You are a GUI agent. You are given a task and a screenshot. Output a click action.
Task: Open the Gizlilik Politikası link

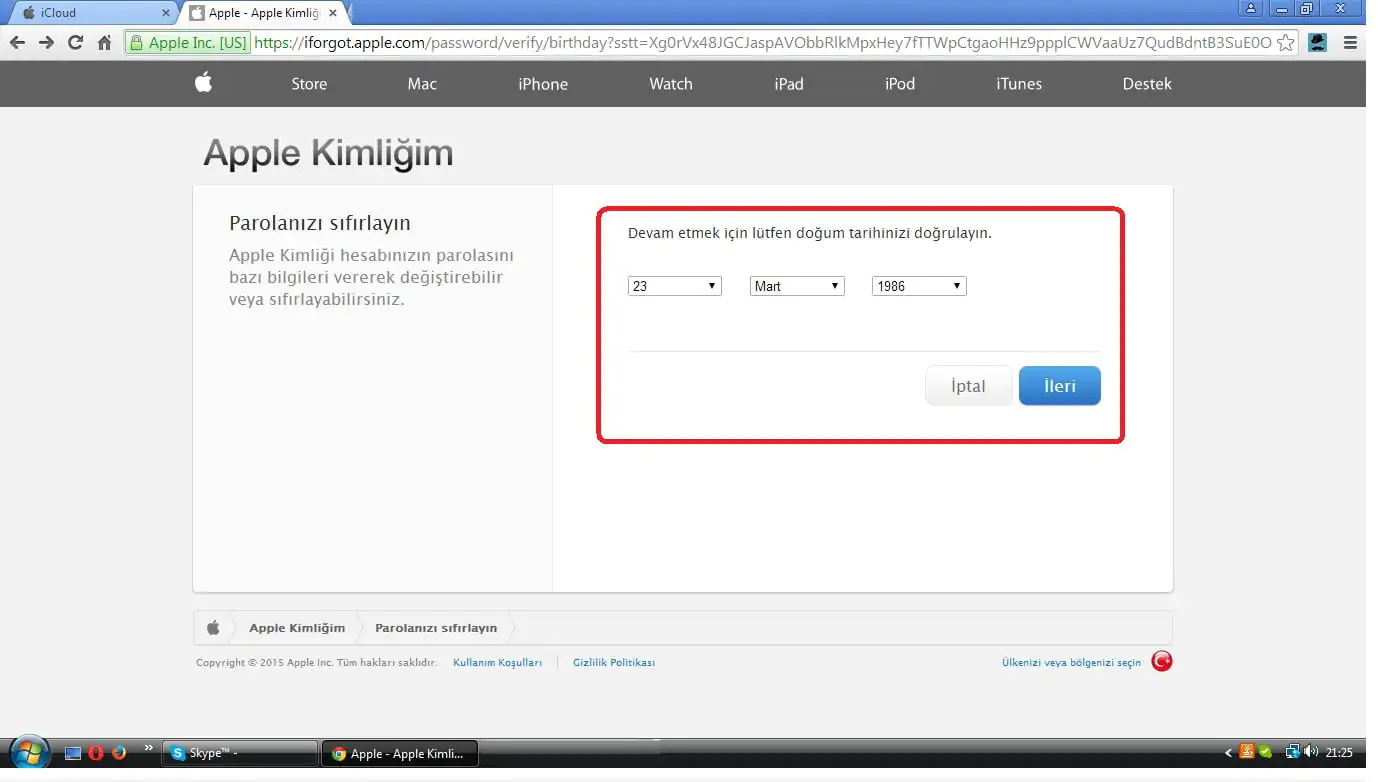[x=613, y=661]
